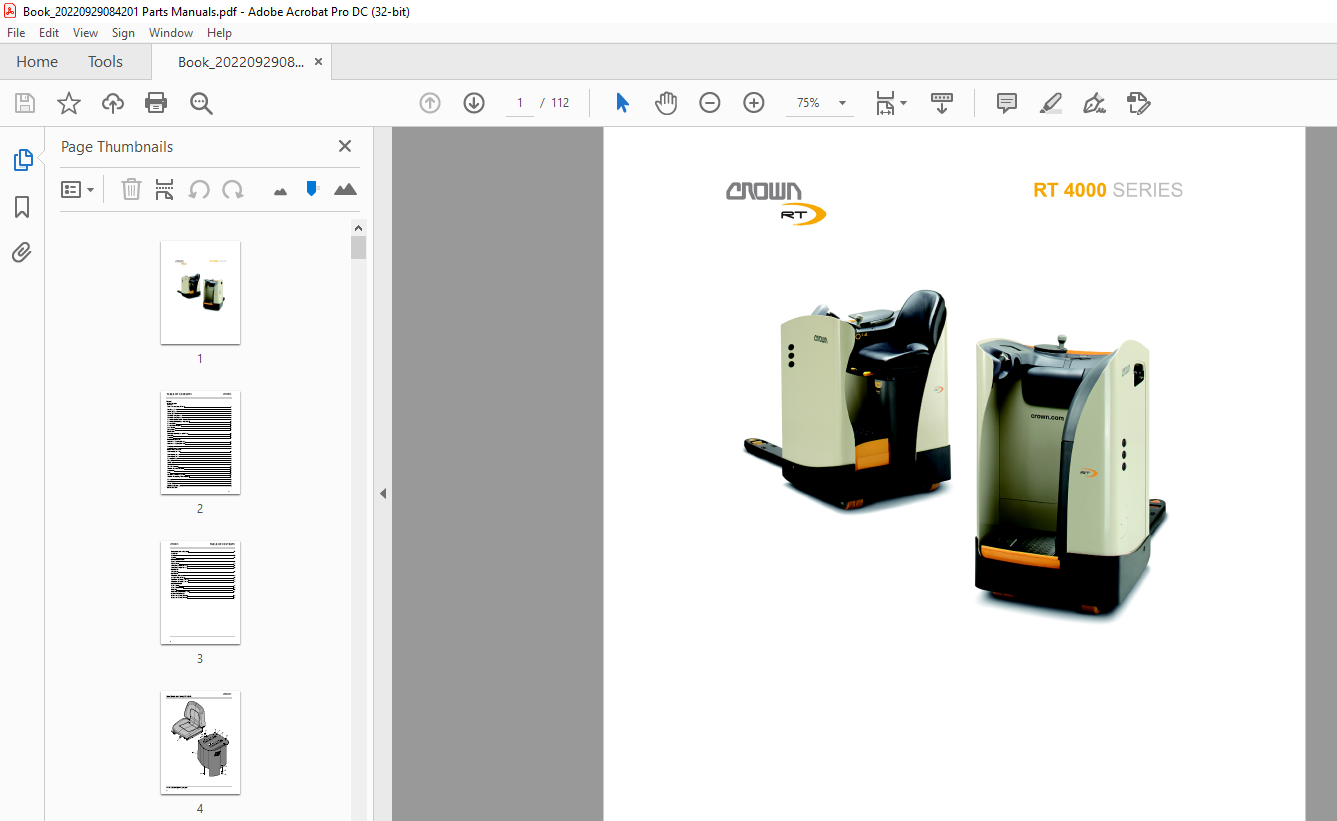1337x821 pixels.
Task: Click the scrolling mode keyboard icon
Action: coord(941,103)
